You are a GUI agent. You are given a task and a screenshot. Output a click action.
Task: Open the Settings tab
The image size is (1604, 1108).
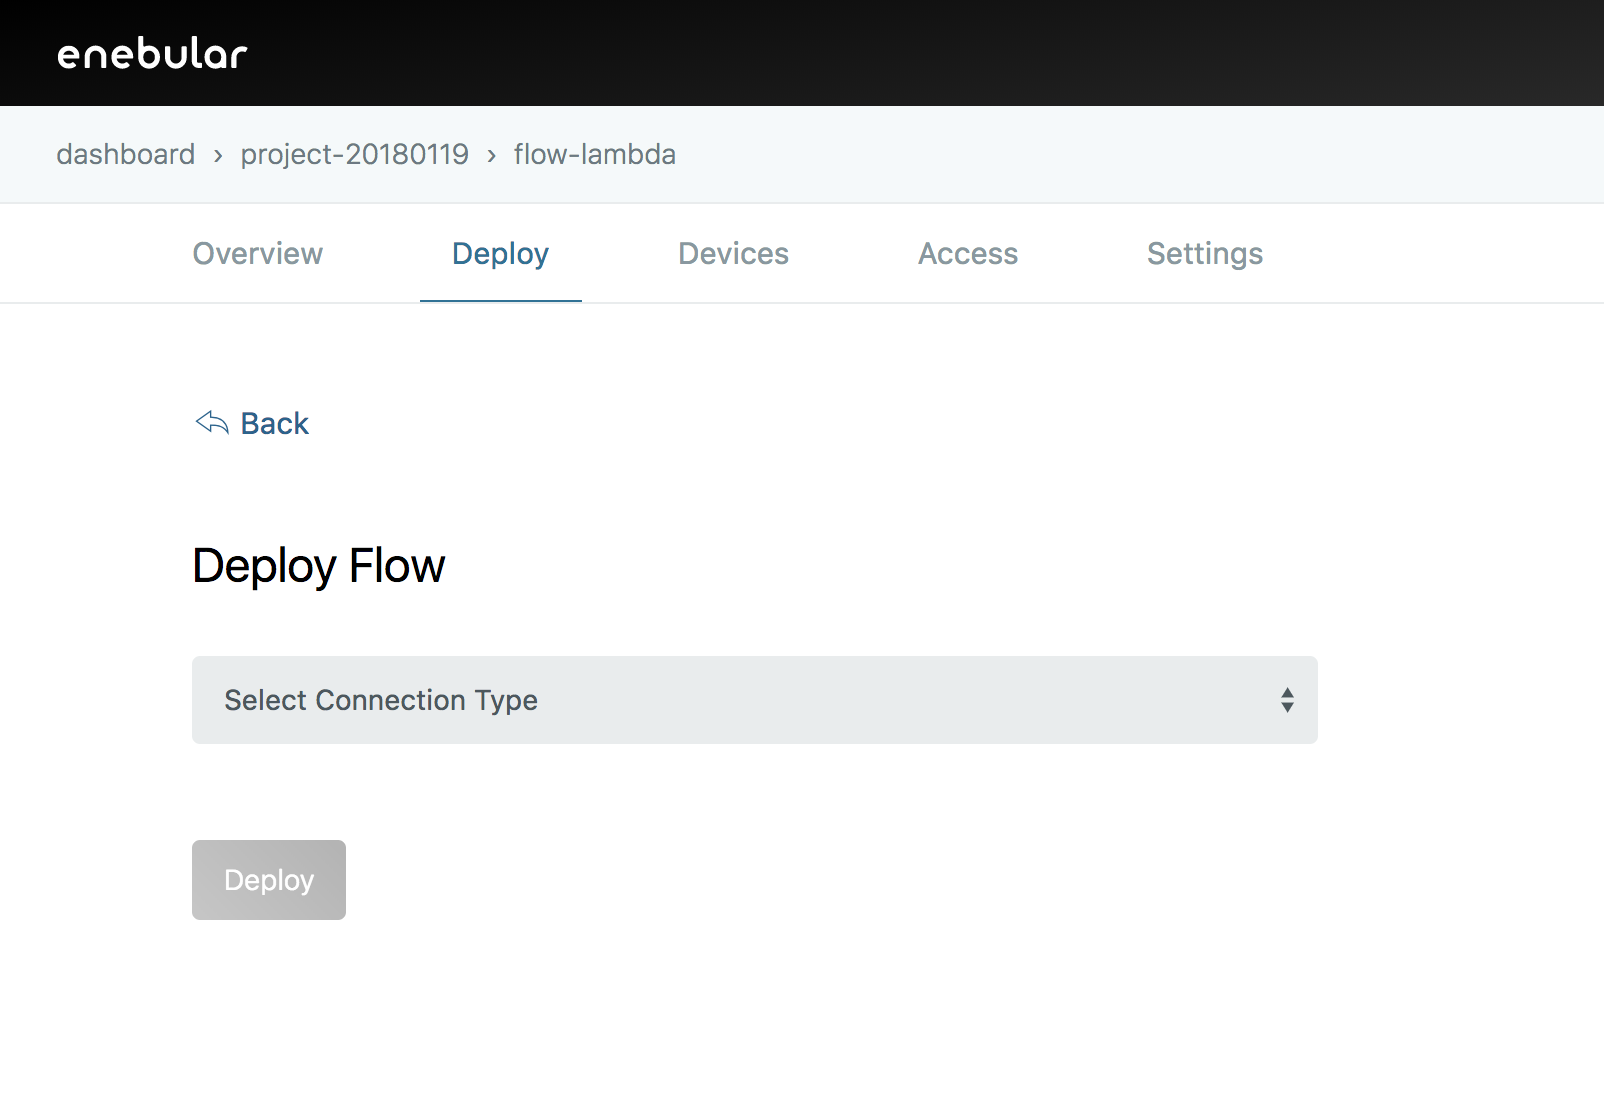[1204, 253]
